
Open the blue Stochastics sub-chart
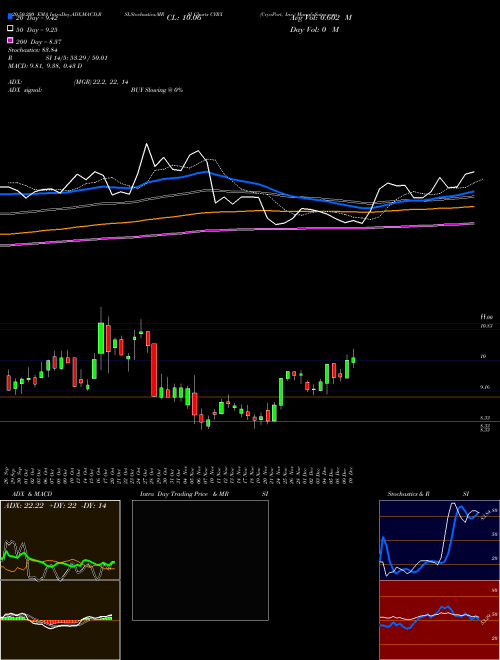[x=439, y=540]
